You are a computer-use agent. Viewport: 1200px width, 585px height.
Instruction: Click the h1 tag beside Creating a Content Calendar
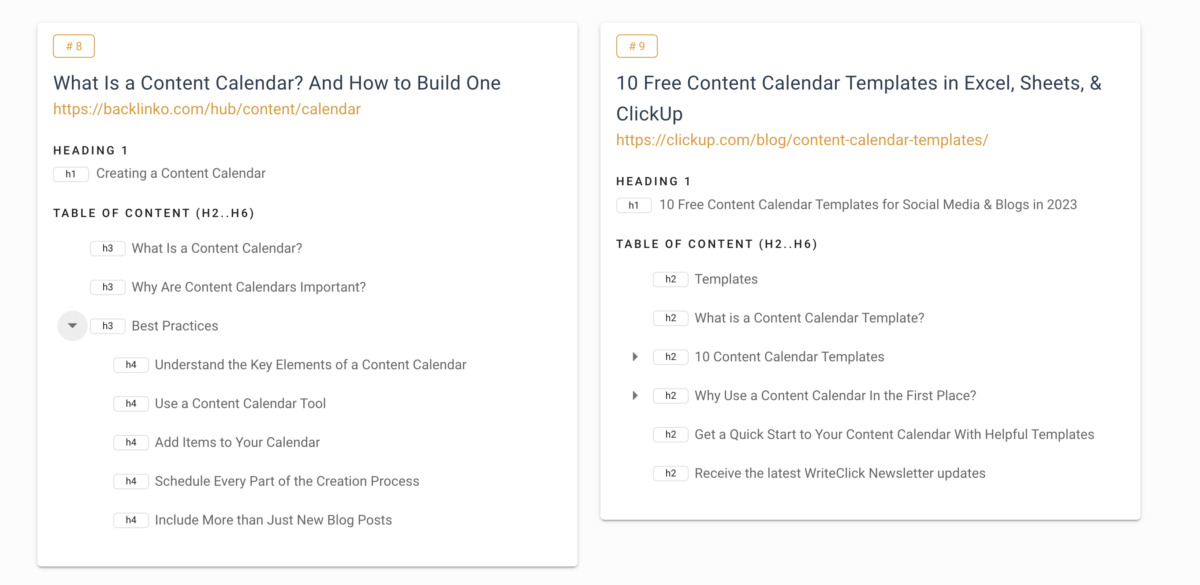[70, 173]
